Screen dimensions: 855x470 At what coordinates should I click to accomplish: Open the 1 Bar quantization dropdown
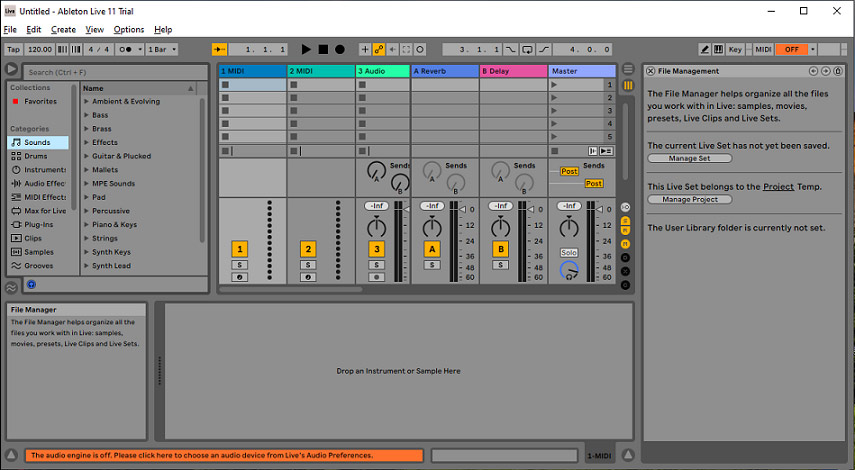coord(162,49)
